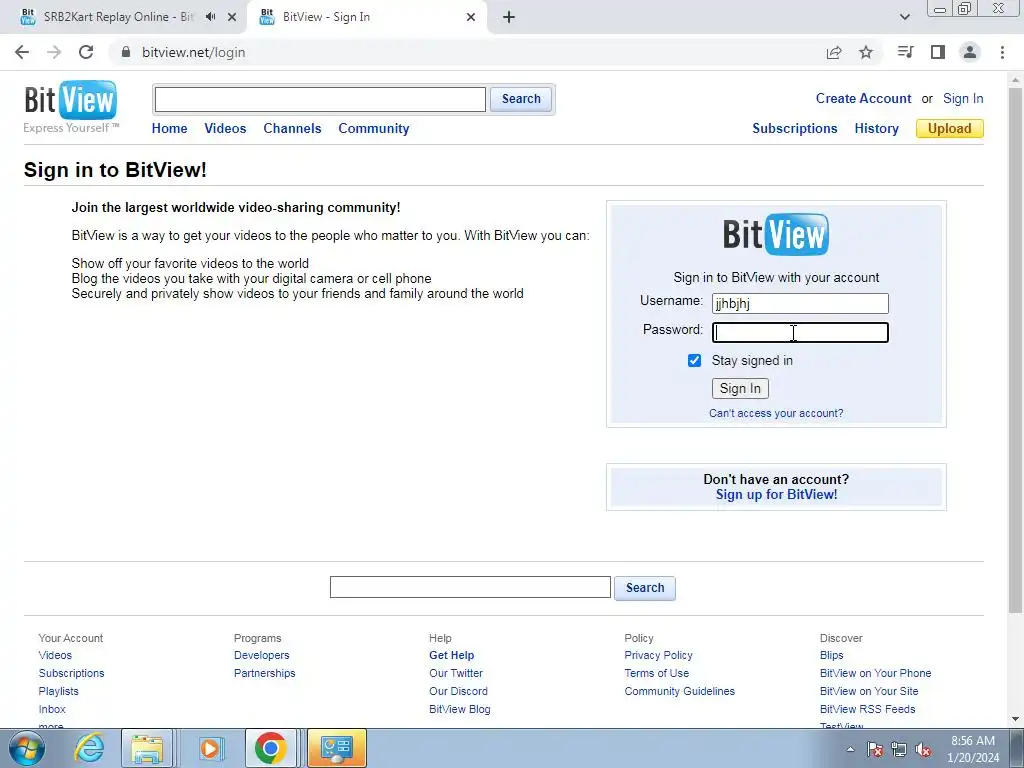
Task: Click the padlock site info icon
Action: point(126,52)
